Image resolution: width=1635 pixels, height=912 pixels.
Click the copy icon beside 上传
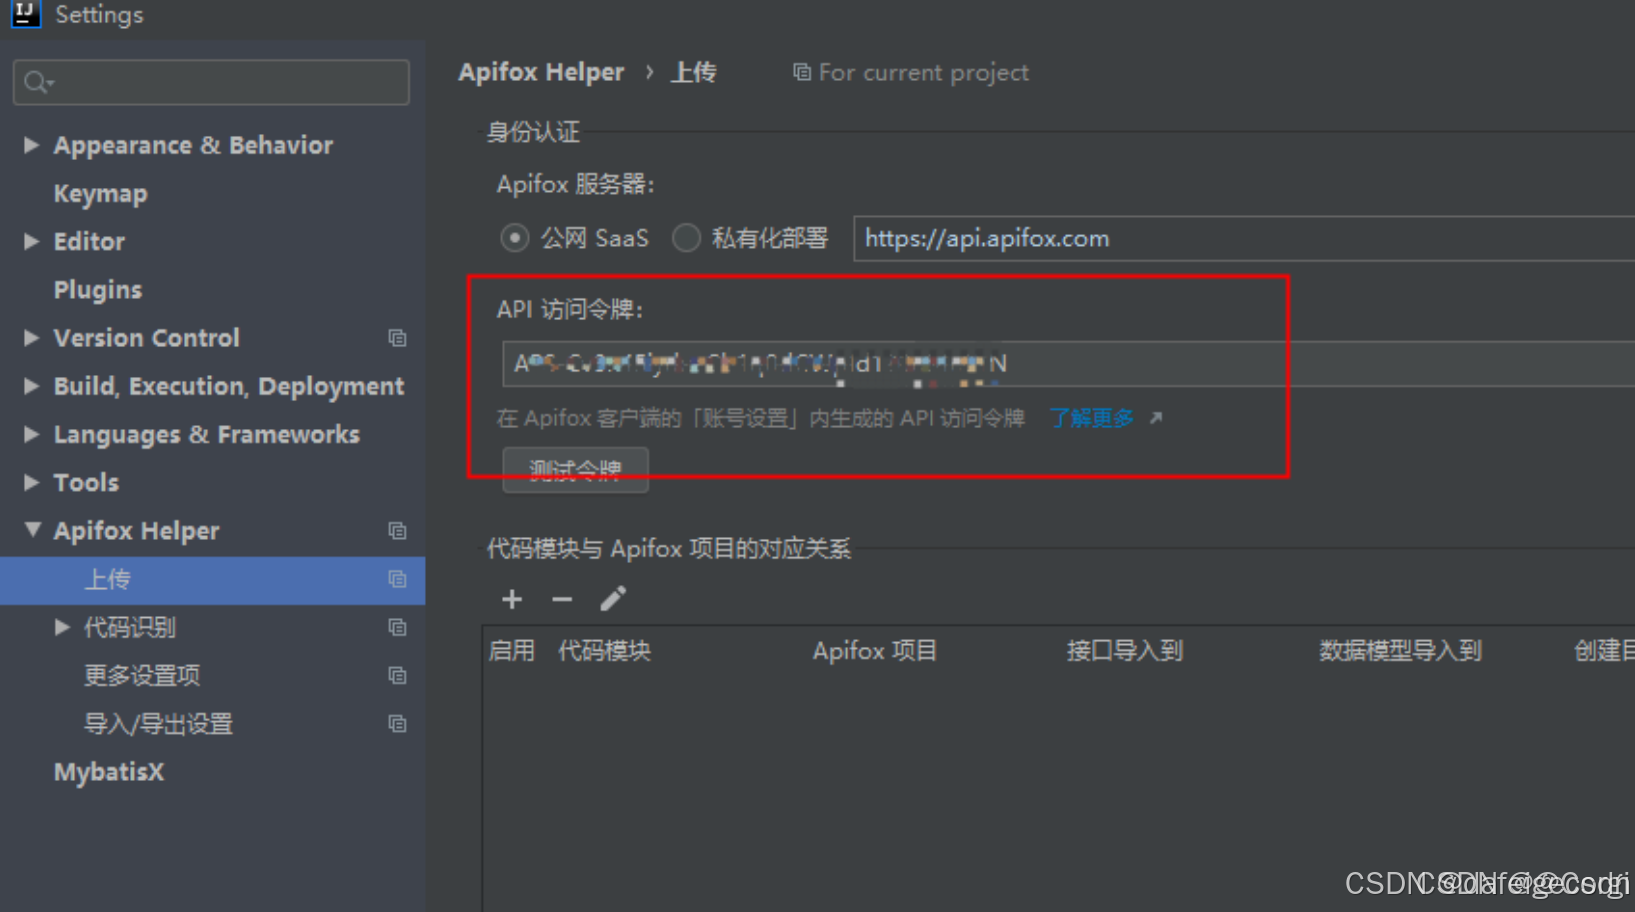(397, 579)
